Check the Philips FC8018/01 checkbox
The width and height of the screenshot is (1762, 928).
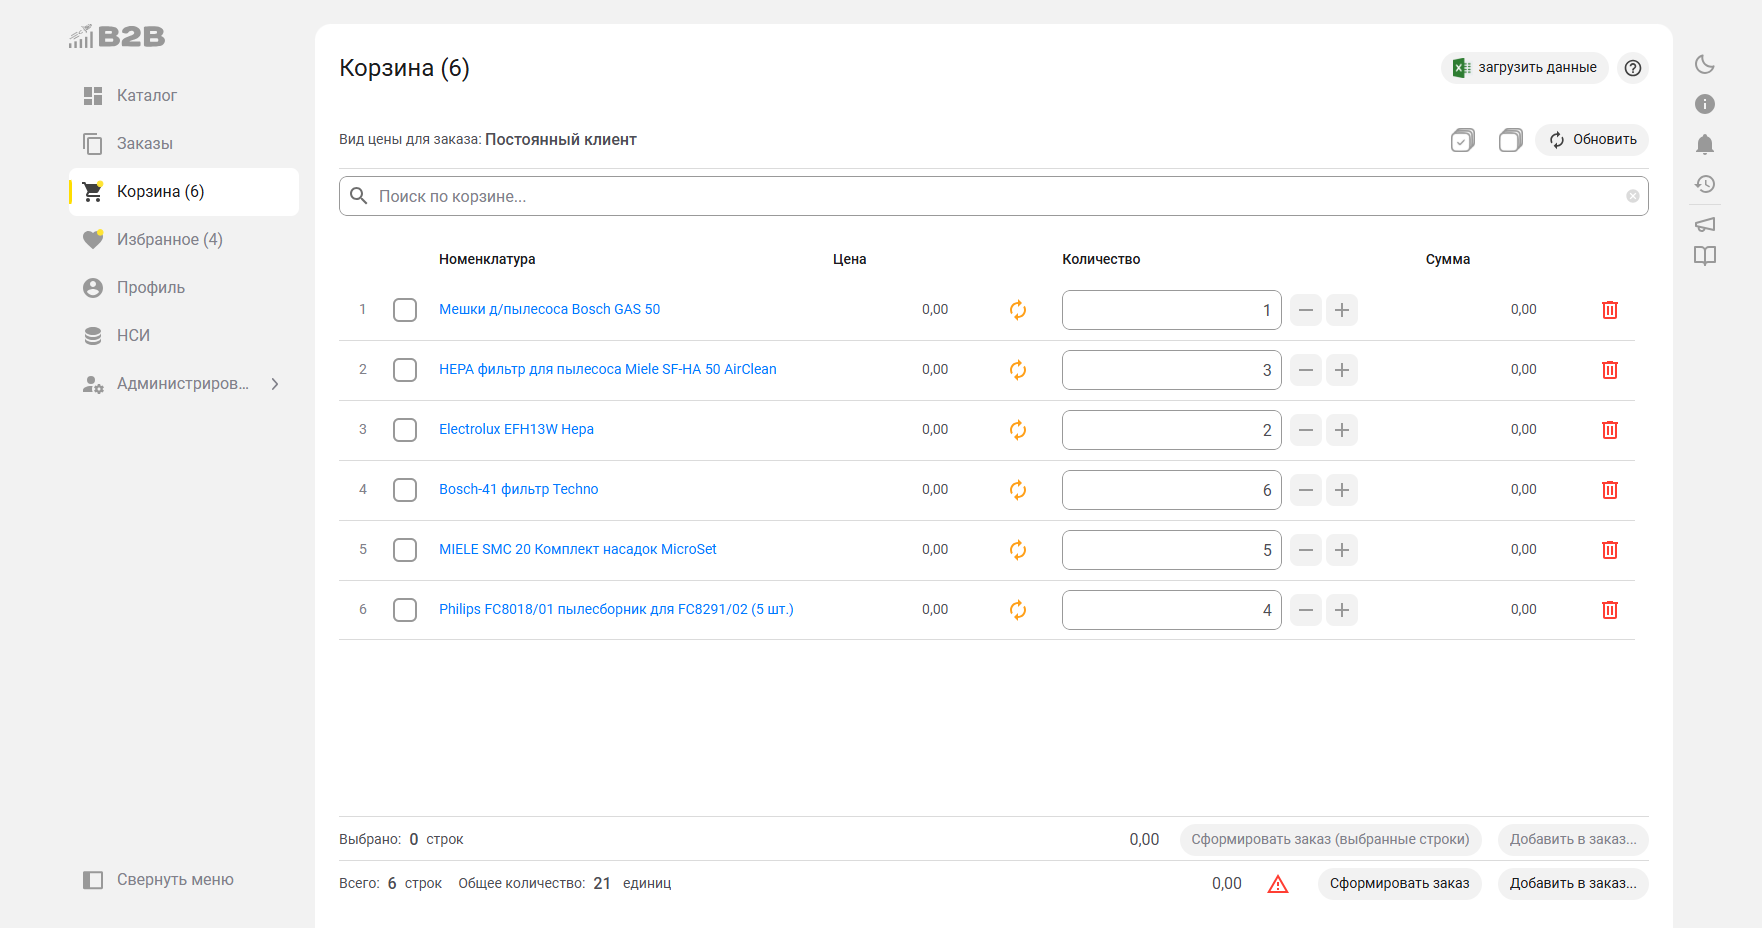click(405, 610)
